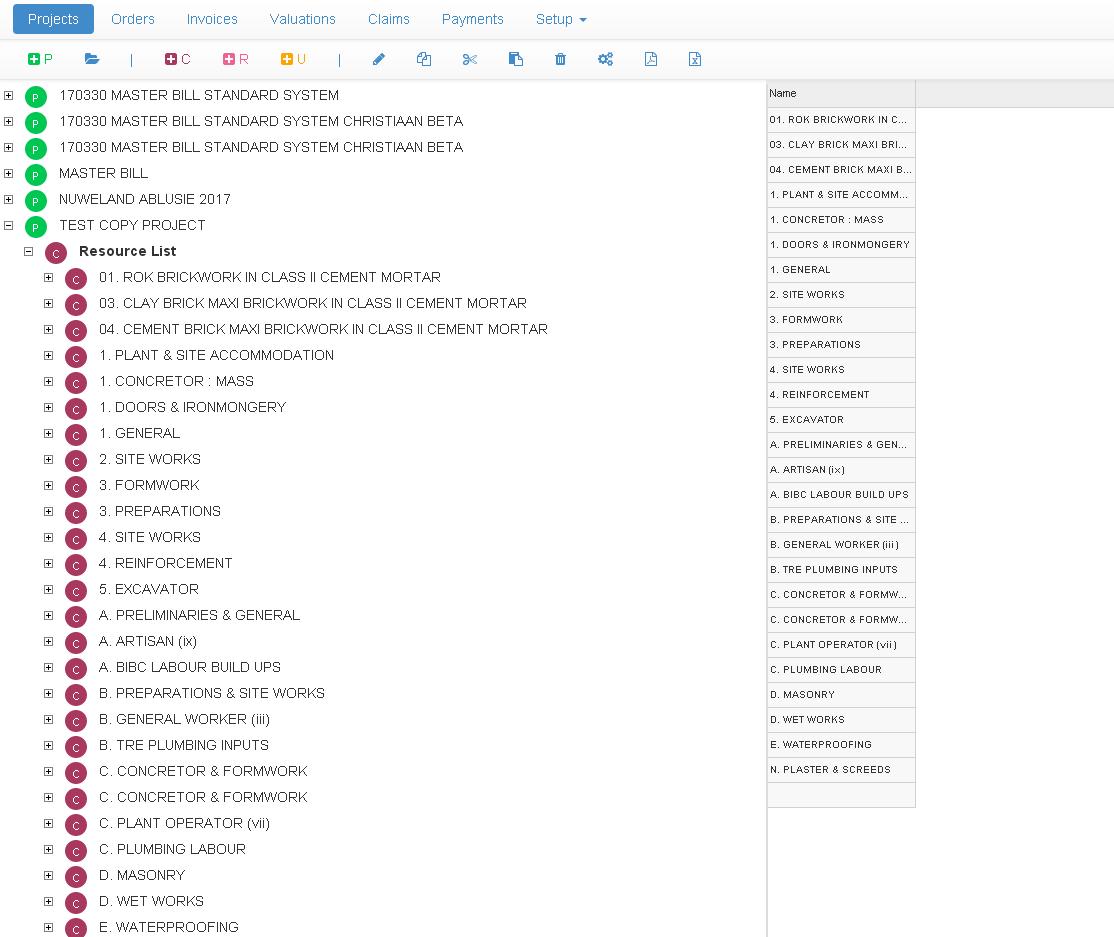This screenshot has width=1114, height=937.
Task: Click the C icon beside E. WATERPROOFING
Action: click(75, 928)
